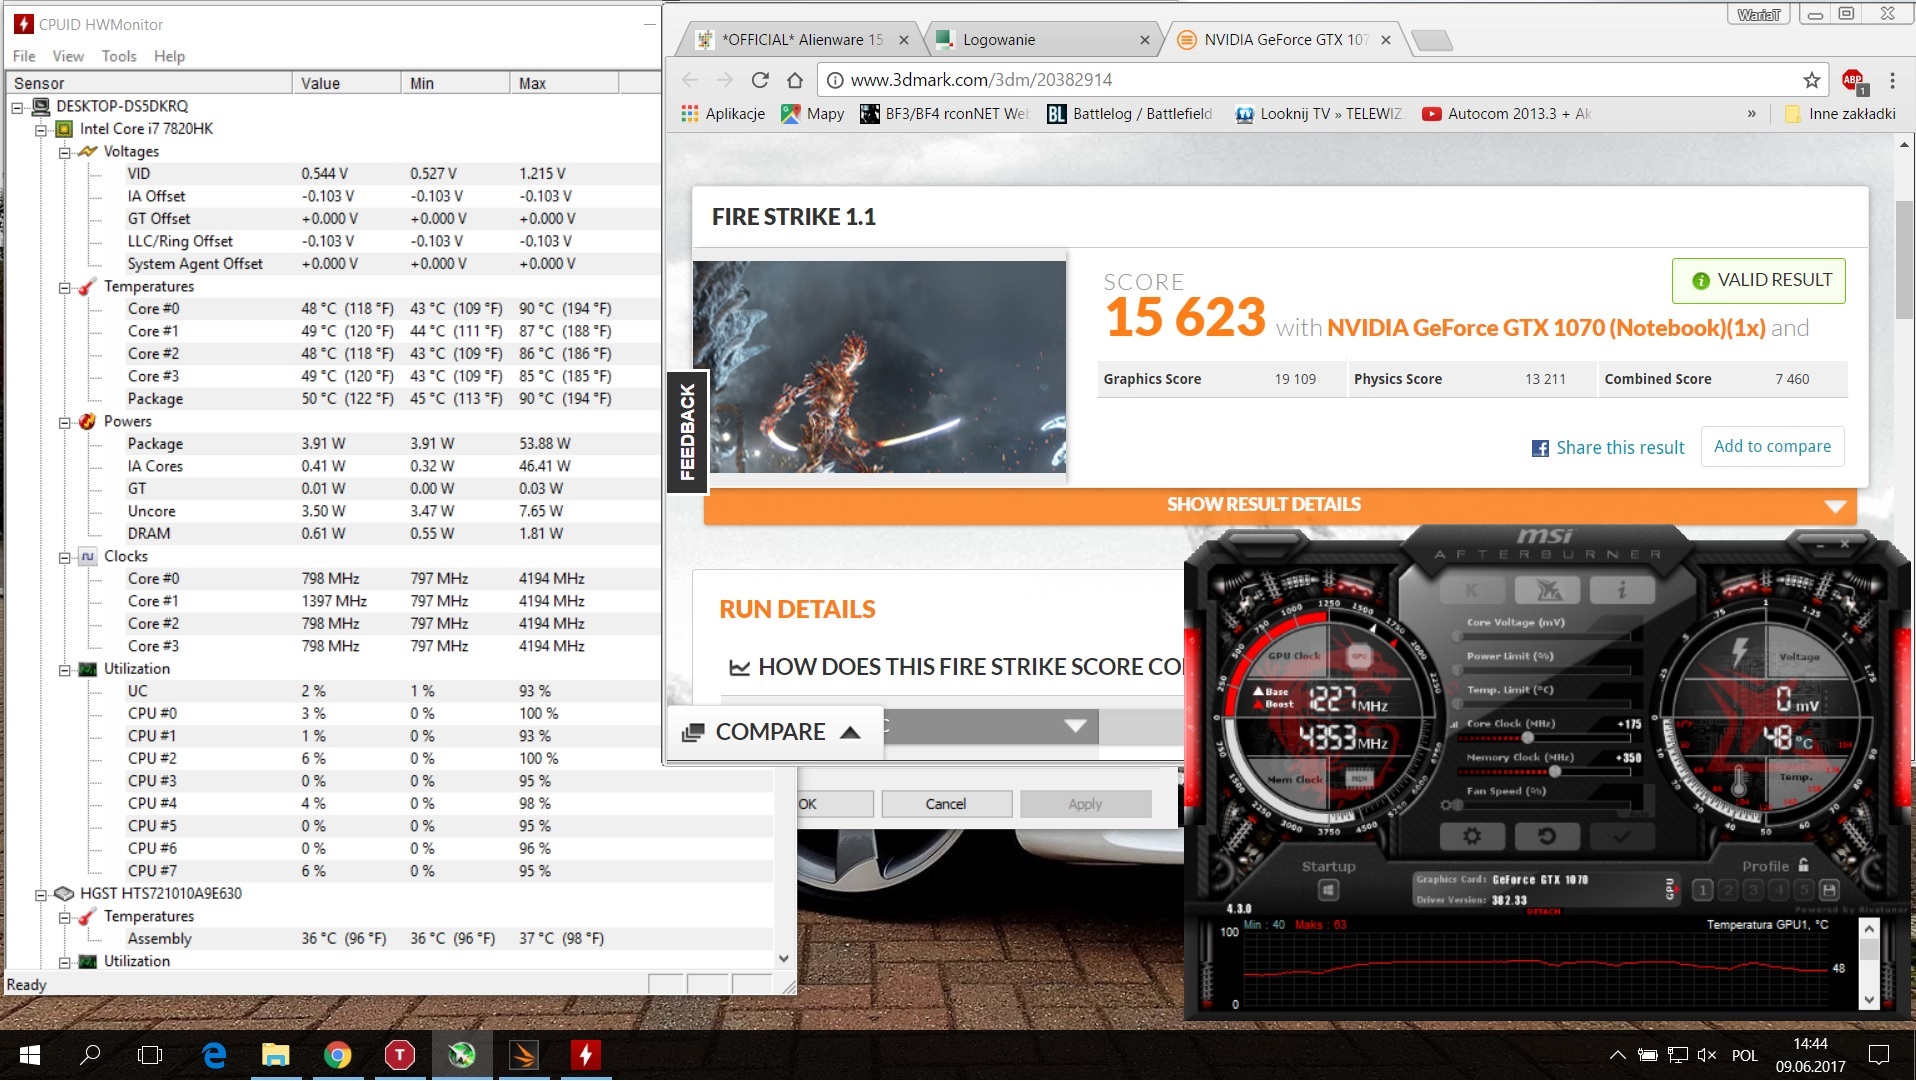
Task: Click Add to compare button
Action: click(1772, 447)
